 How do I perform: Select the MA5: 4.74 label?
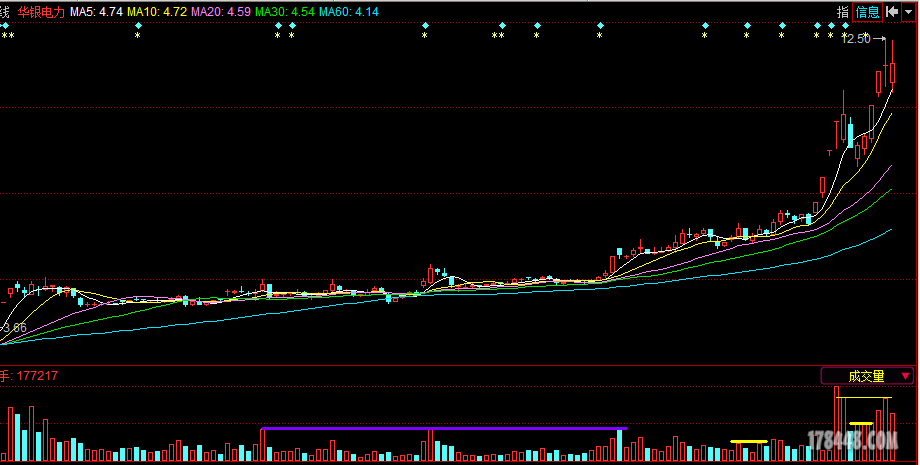click(x=96, y=12)
